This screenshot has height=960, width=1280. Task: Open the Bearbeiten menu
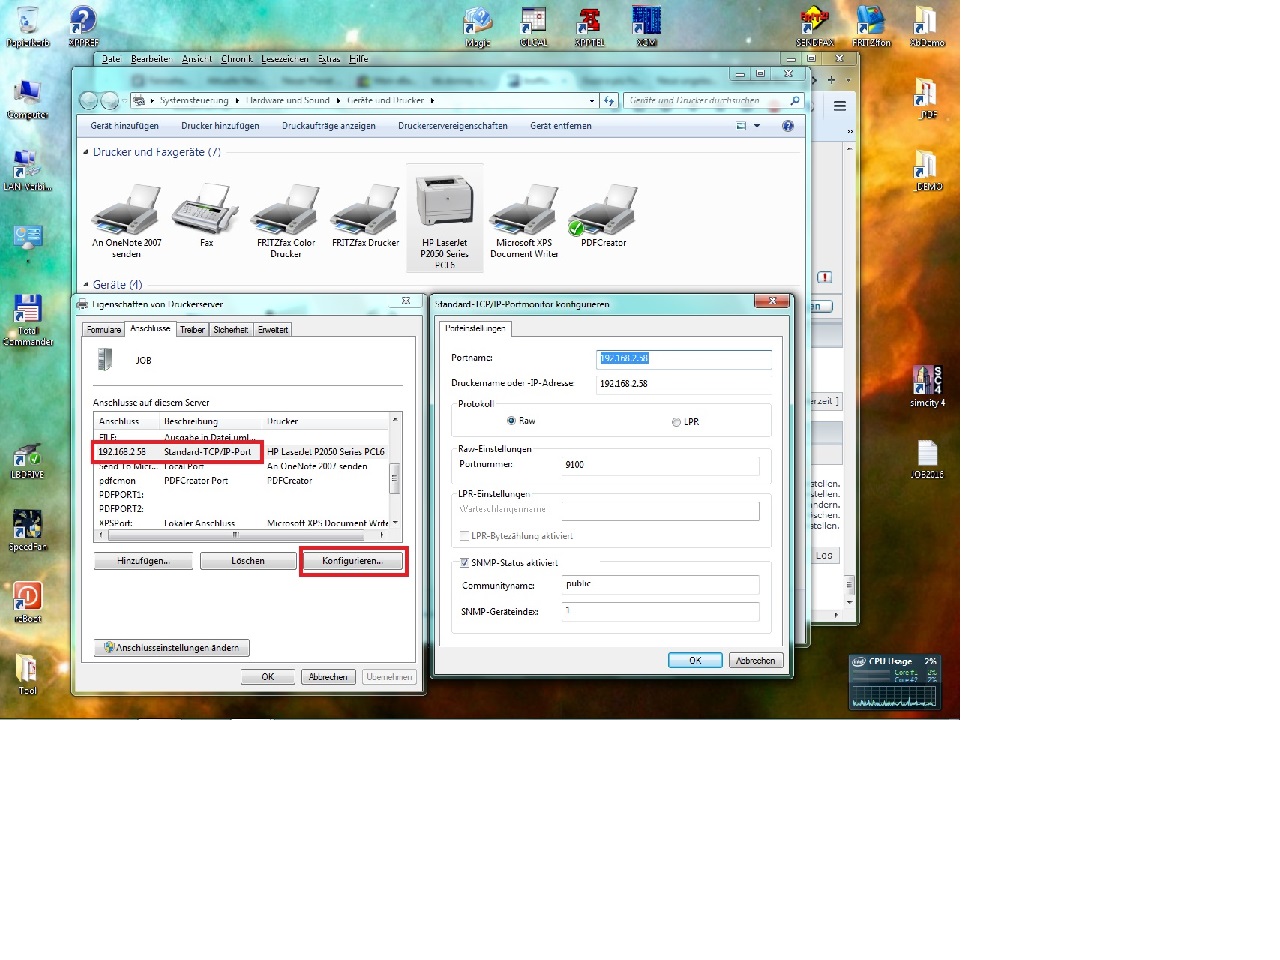(x=150, y=59)
